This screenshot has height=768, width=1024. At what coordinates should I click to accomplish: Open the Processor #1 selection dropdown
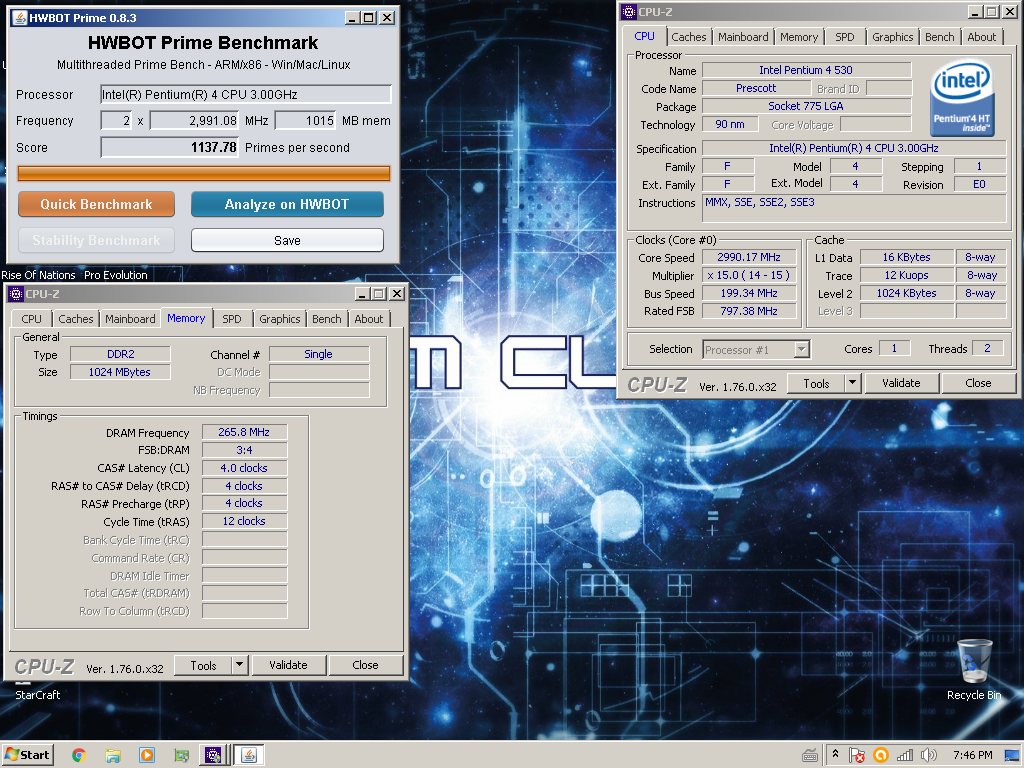click(x=757, y=349)
